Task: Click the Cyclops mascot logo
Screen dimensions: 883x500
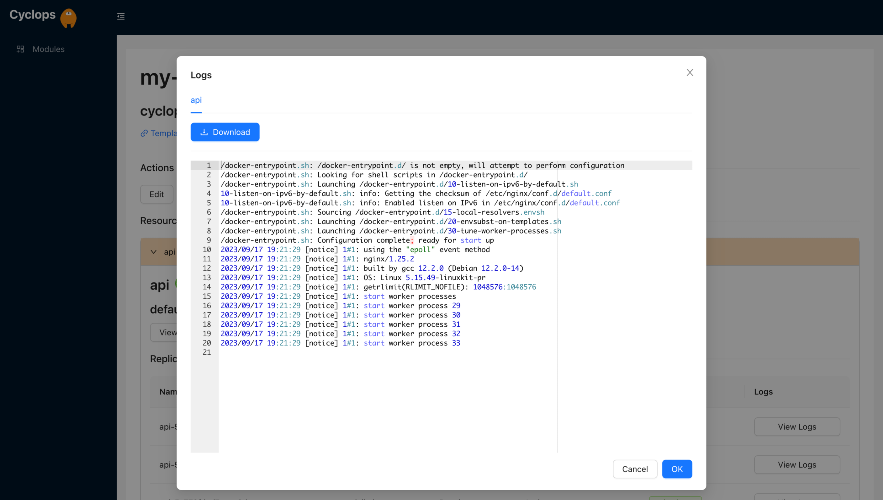Action: [x=68, y=18]
